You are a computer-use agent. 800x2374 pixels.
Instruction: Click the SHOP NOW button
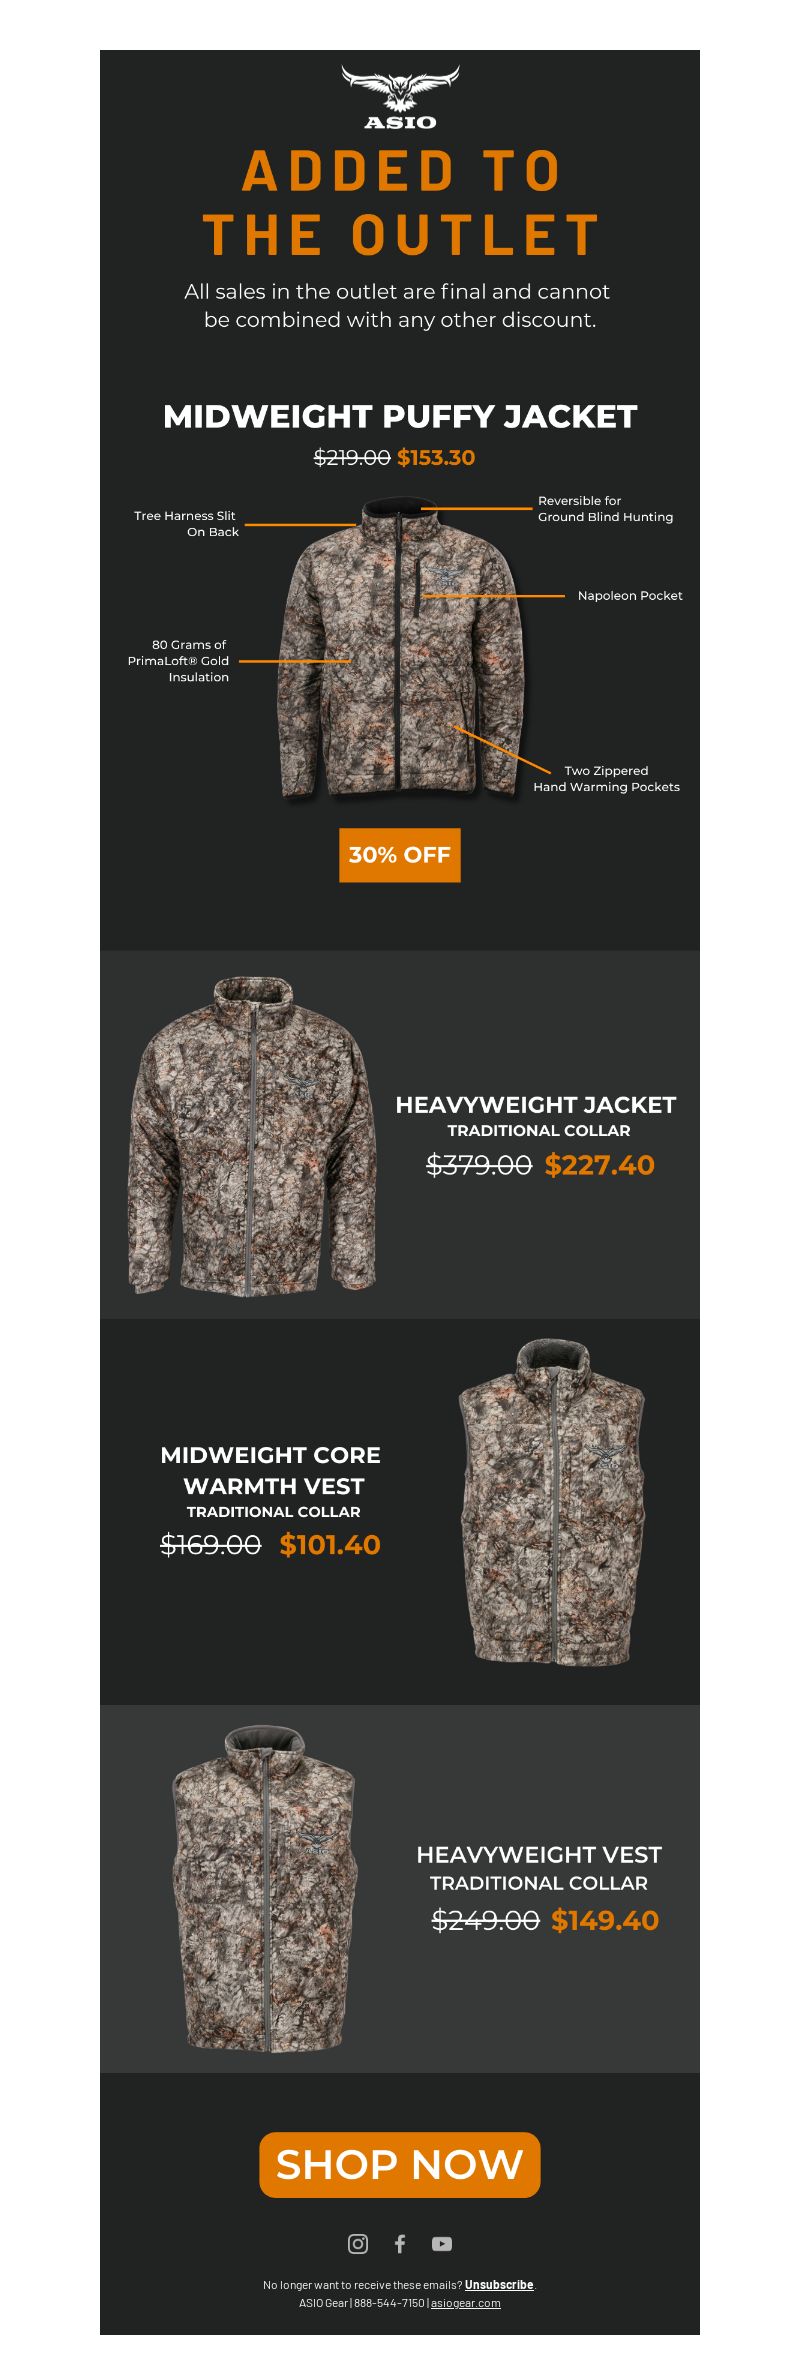pyautogui.click(x=400, y=2165)
